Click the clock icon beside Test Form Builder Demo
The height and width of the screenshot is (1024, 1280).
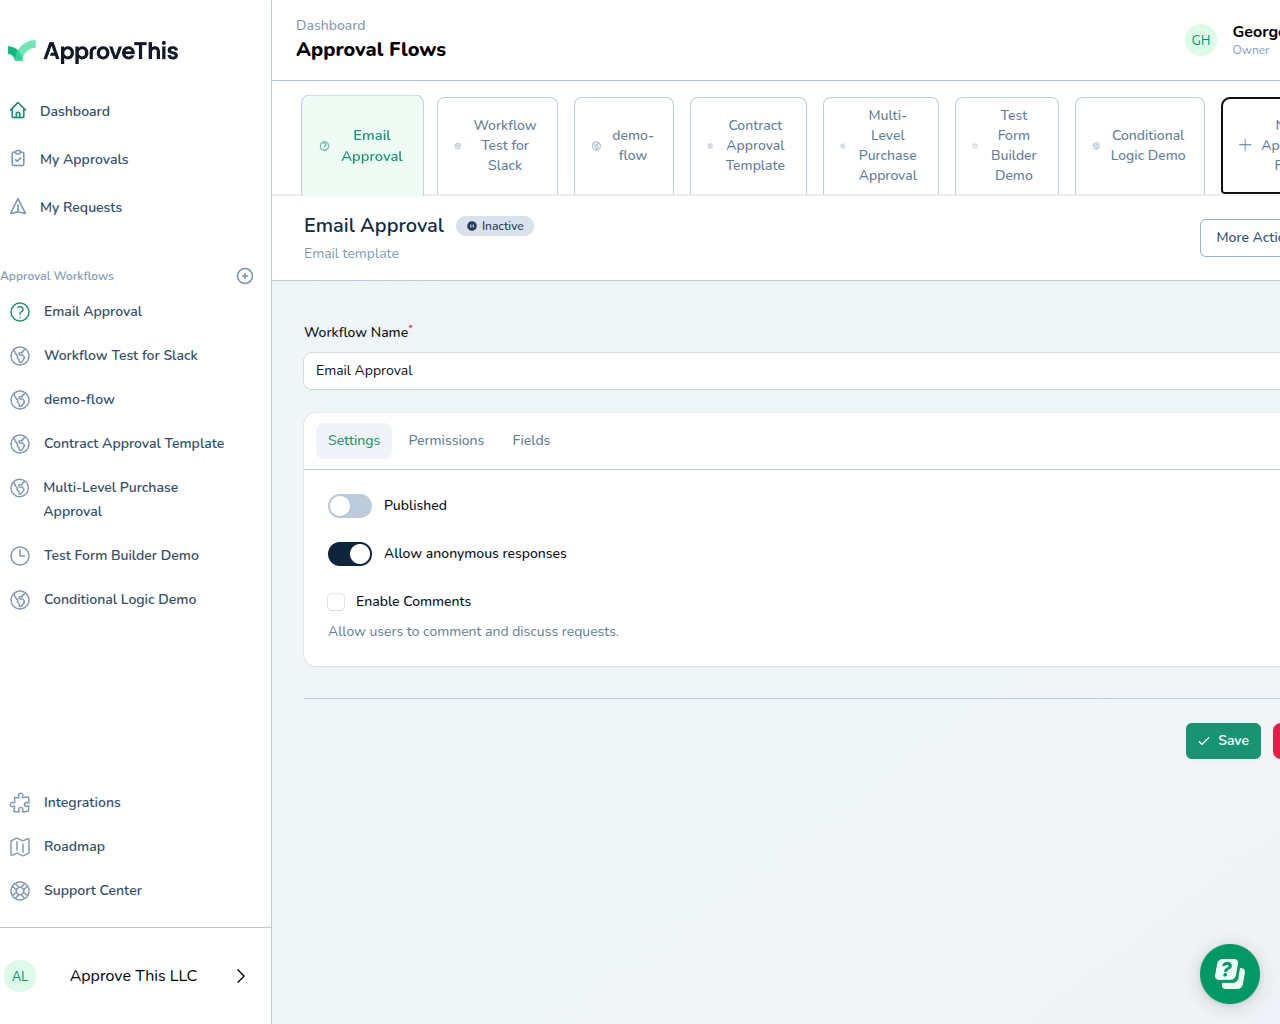pyautogui.click(x=20, y=556)
